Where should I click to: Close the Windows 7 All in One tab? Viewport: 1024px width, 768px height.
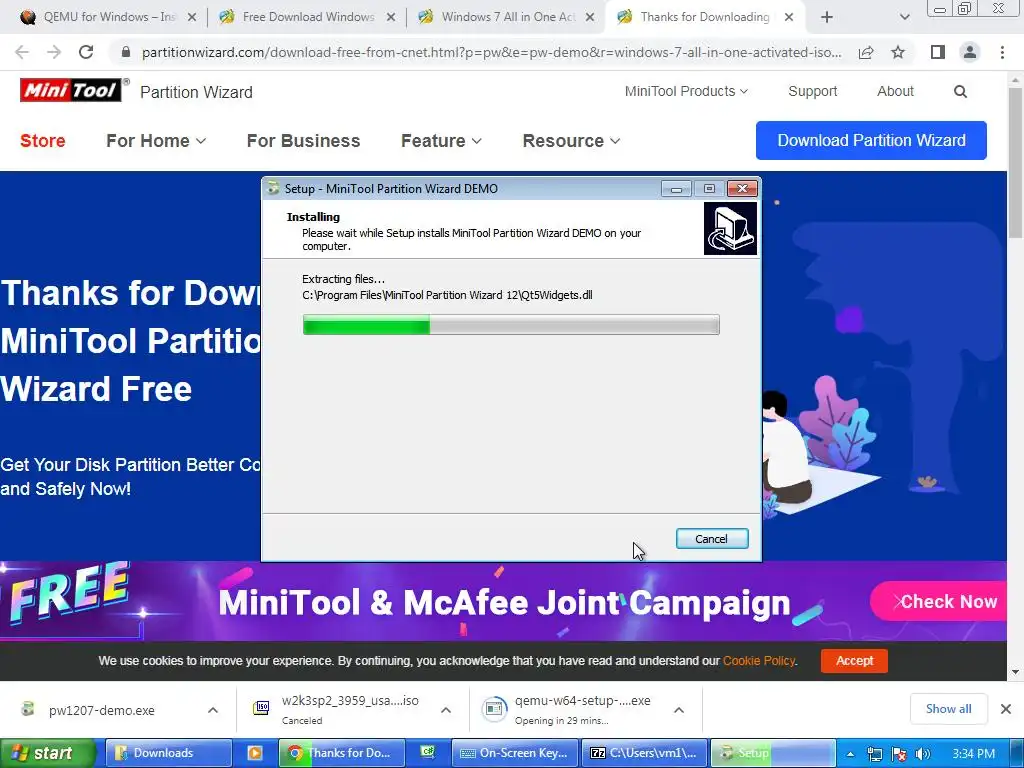click(x=590, y=17)
